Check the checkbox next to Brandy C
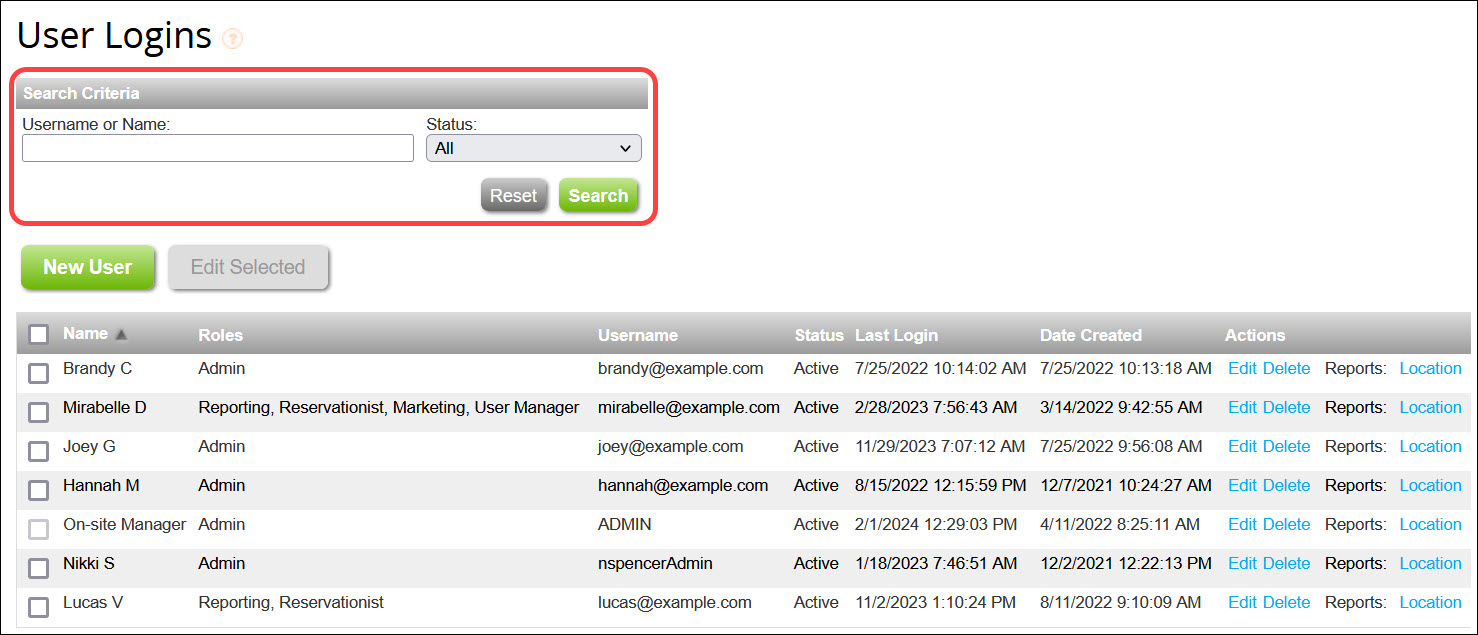The image size is (1478, 635). click(37, 373)
